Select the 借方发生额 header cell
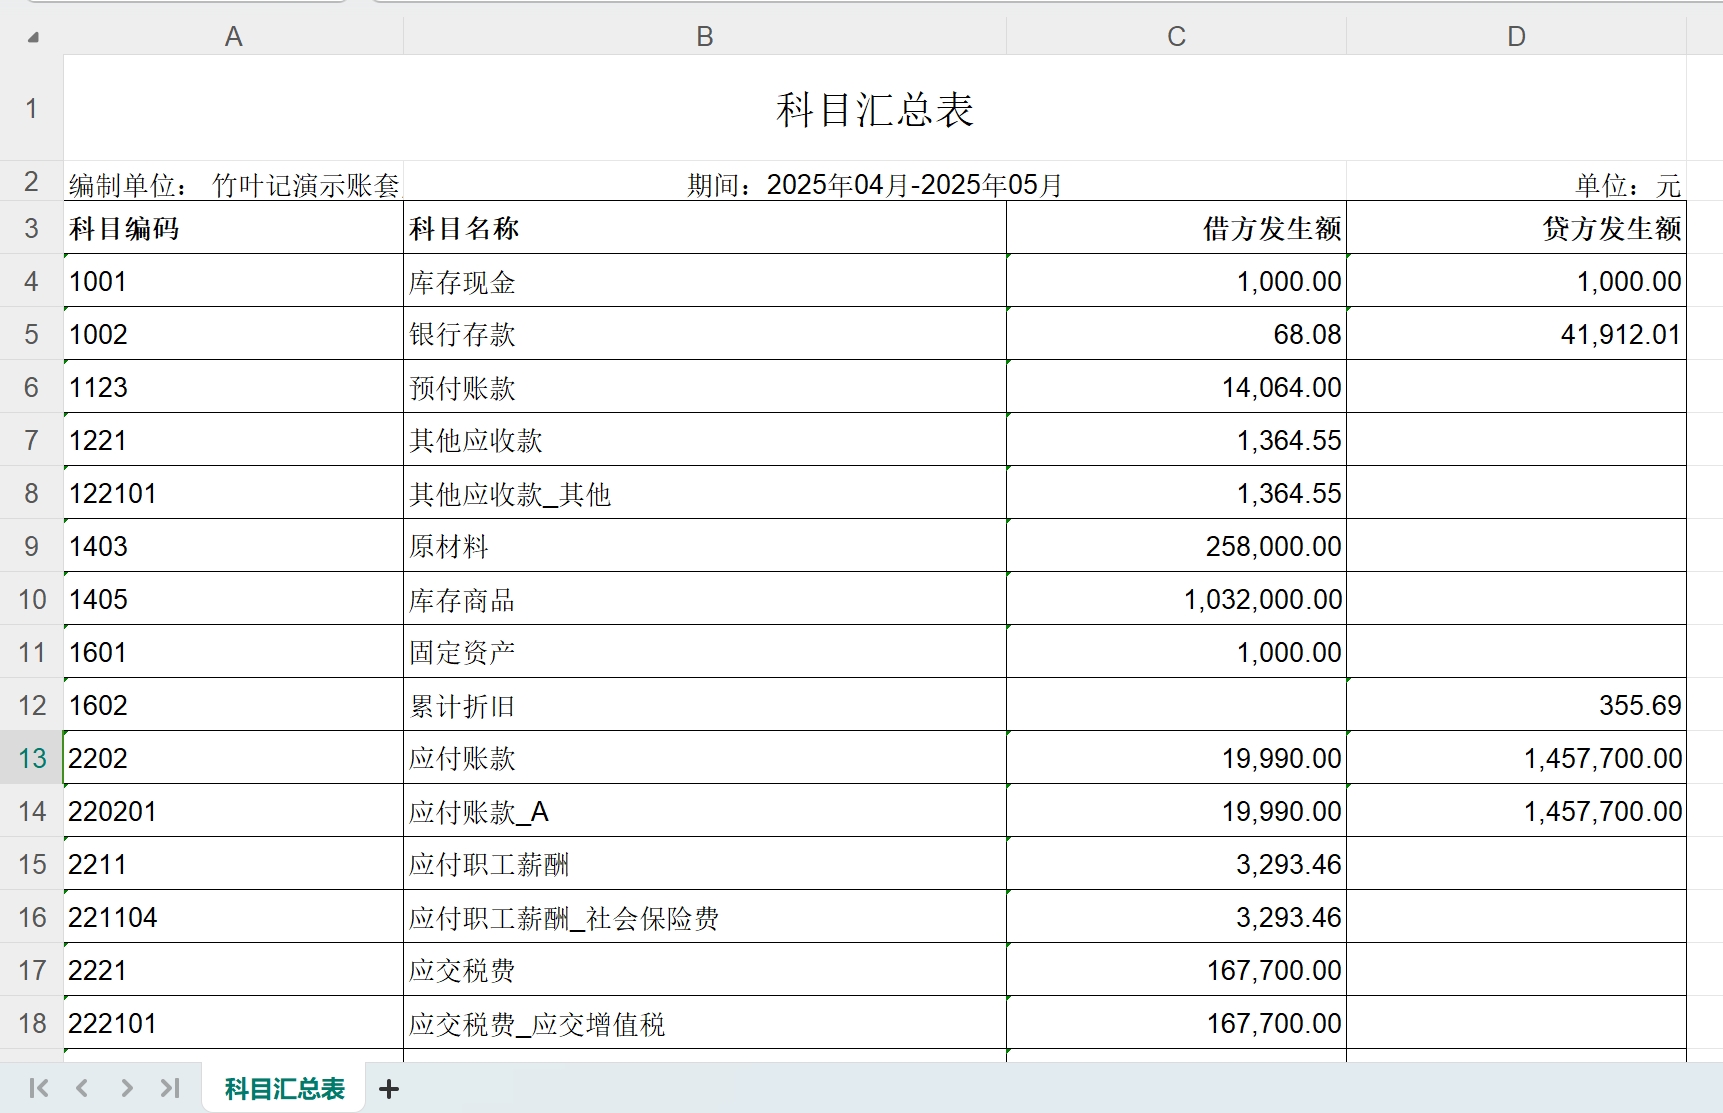 (1176, 229)
